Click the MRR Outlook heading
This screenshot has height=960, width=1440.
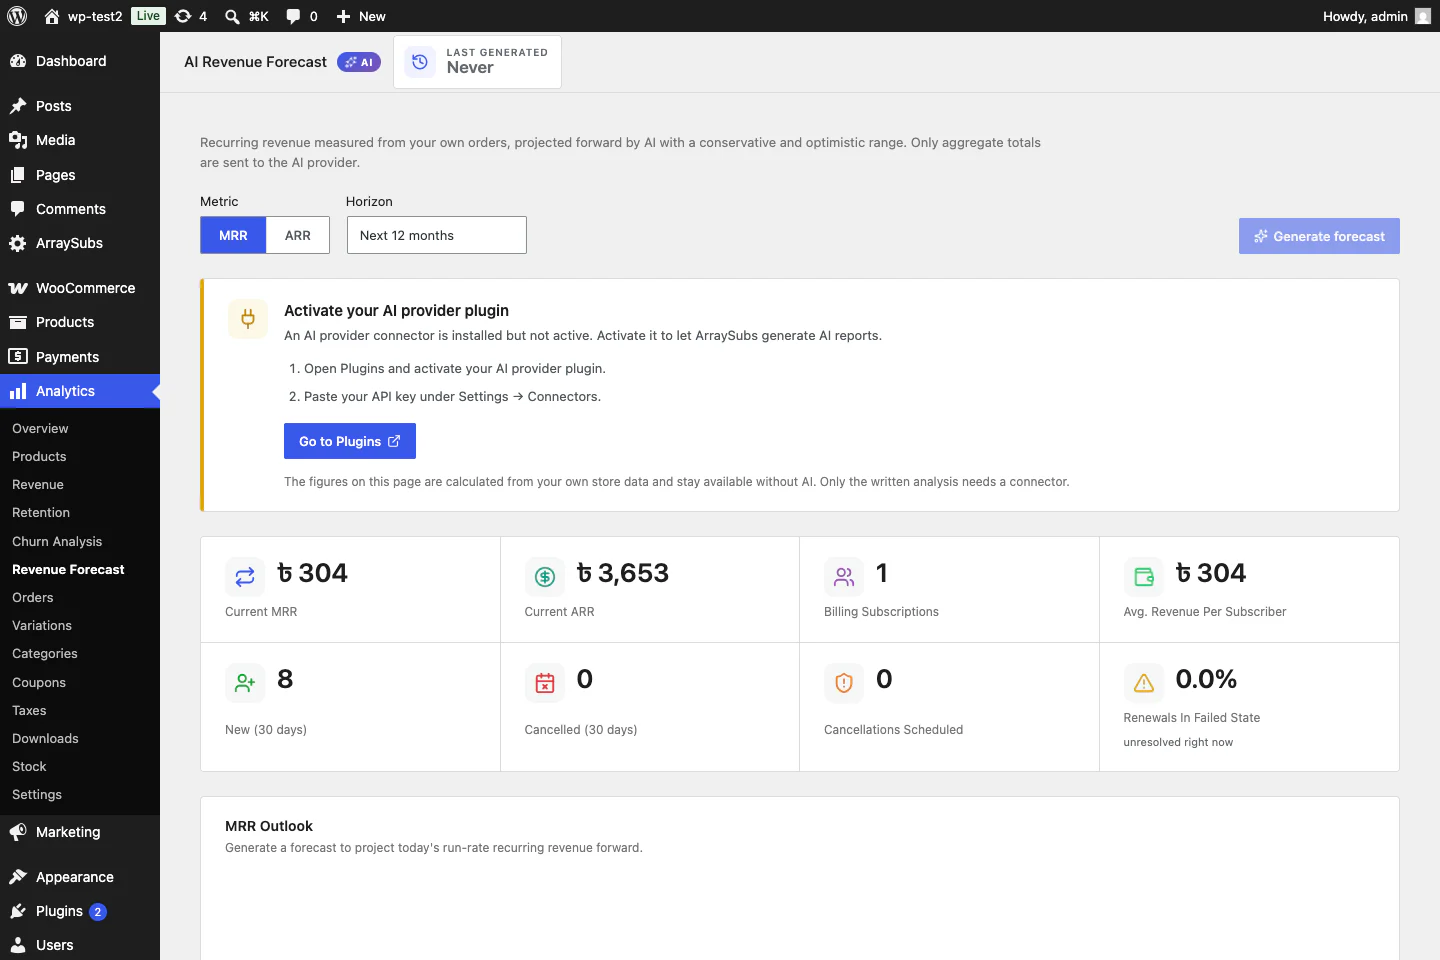click(269, 826)
